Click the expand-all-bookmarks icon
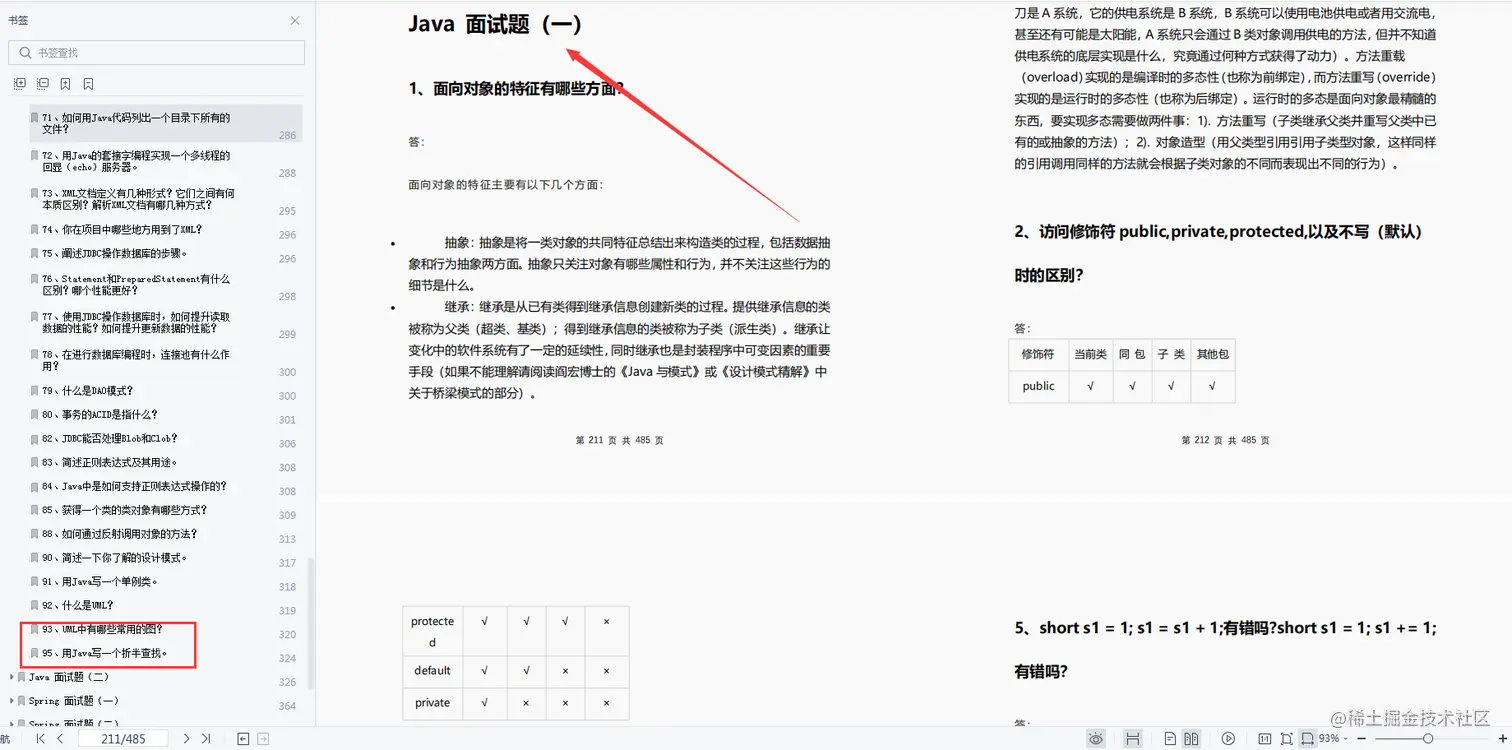 click(x=19, y=83)
